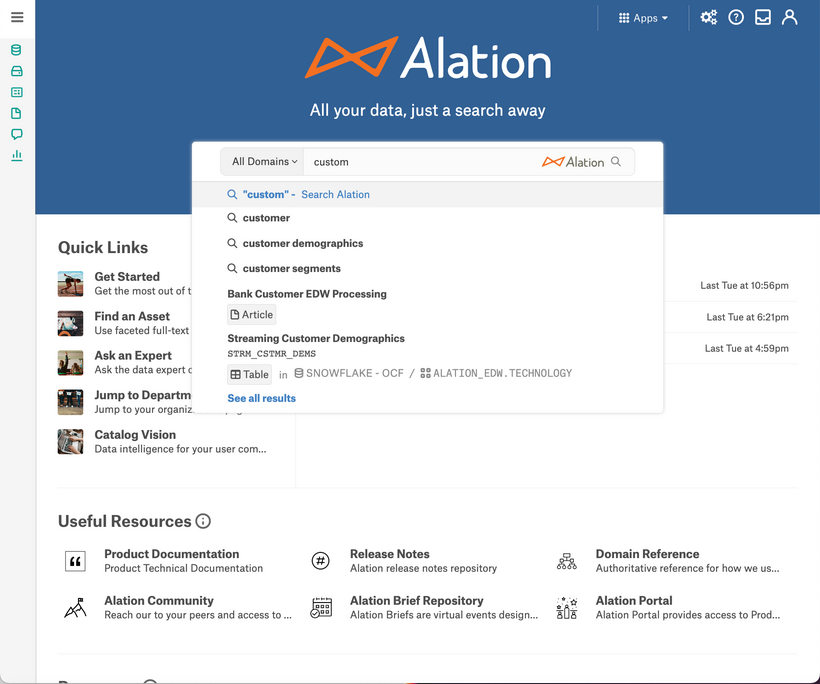Image resolution: width=820 pixels, height=684 pixels.
Task: Open the Documents icon in the sidebar
Action: tap(15, 113)
